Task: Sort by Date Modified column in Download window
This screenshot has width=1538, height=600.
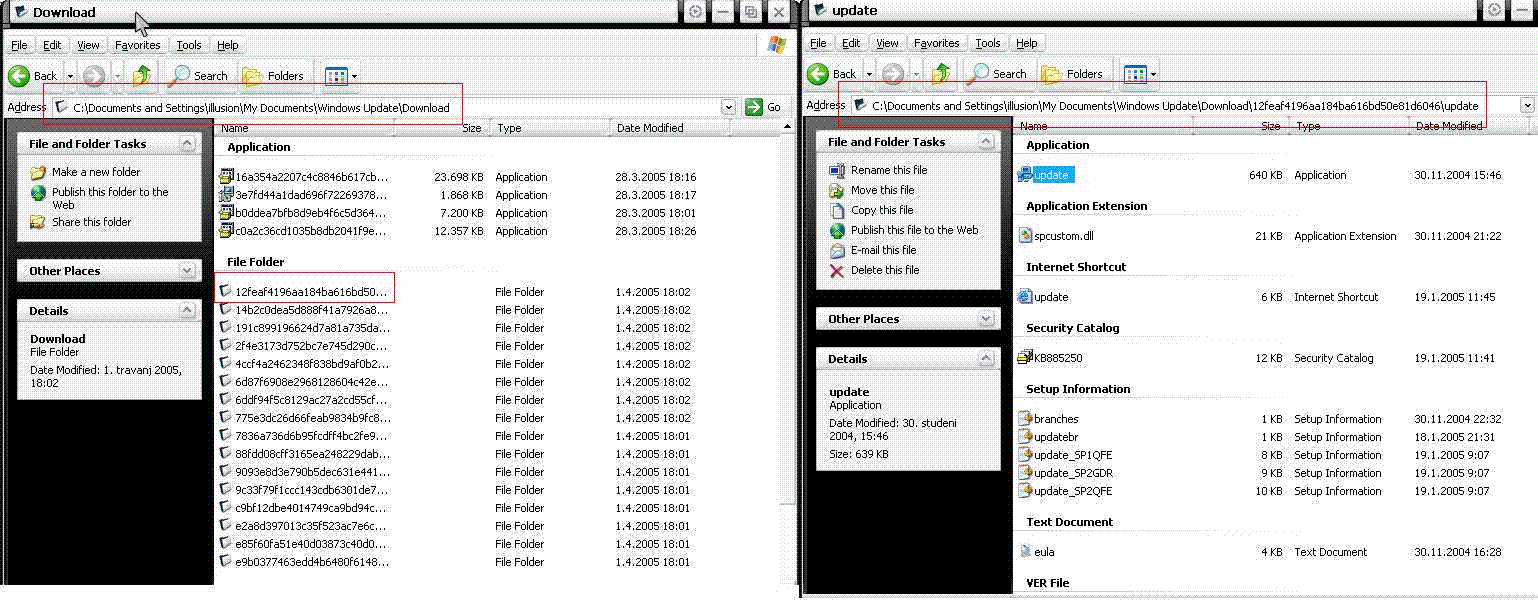Action: pos(650,128)
